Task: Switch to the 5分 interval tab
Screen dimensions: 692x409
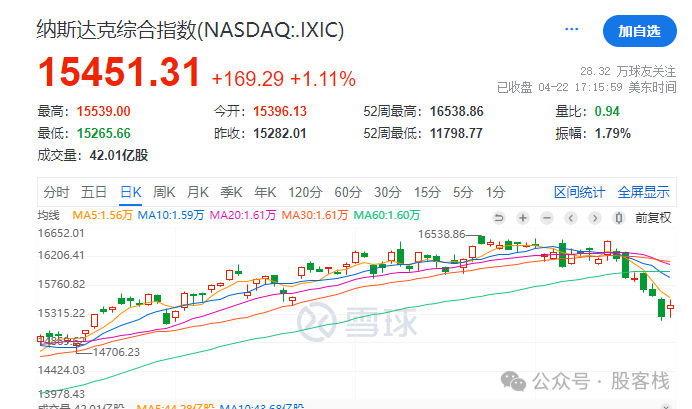Action: click(463, 192)
